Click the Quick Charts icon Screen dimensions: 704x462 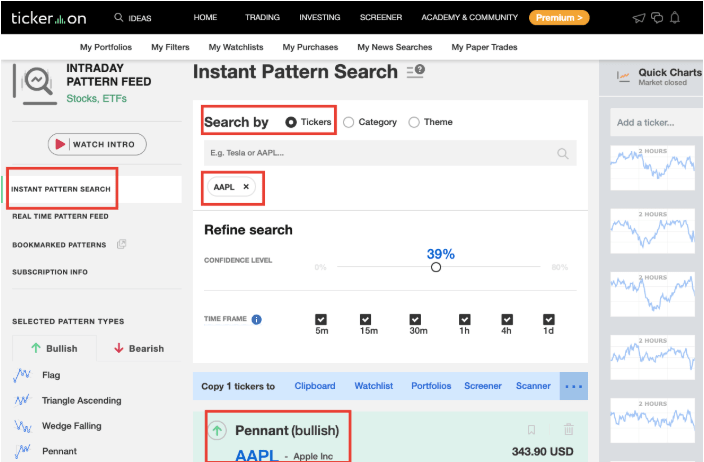pyautogui.click(x=623, y=77)
